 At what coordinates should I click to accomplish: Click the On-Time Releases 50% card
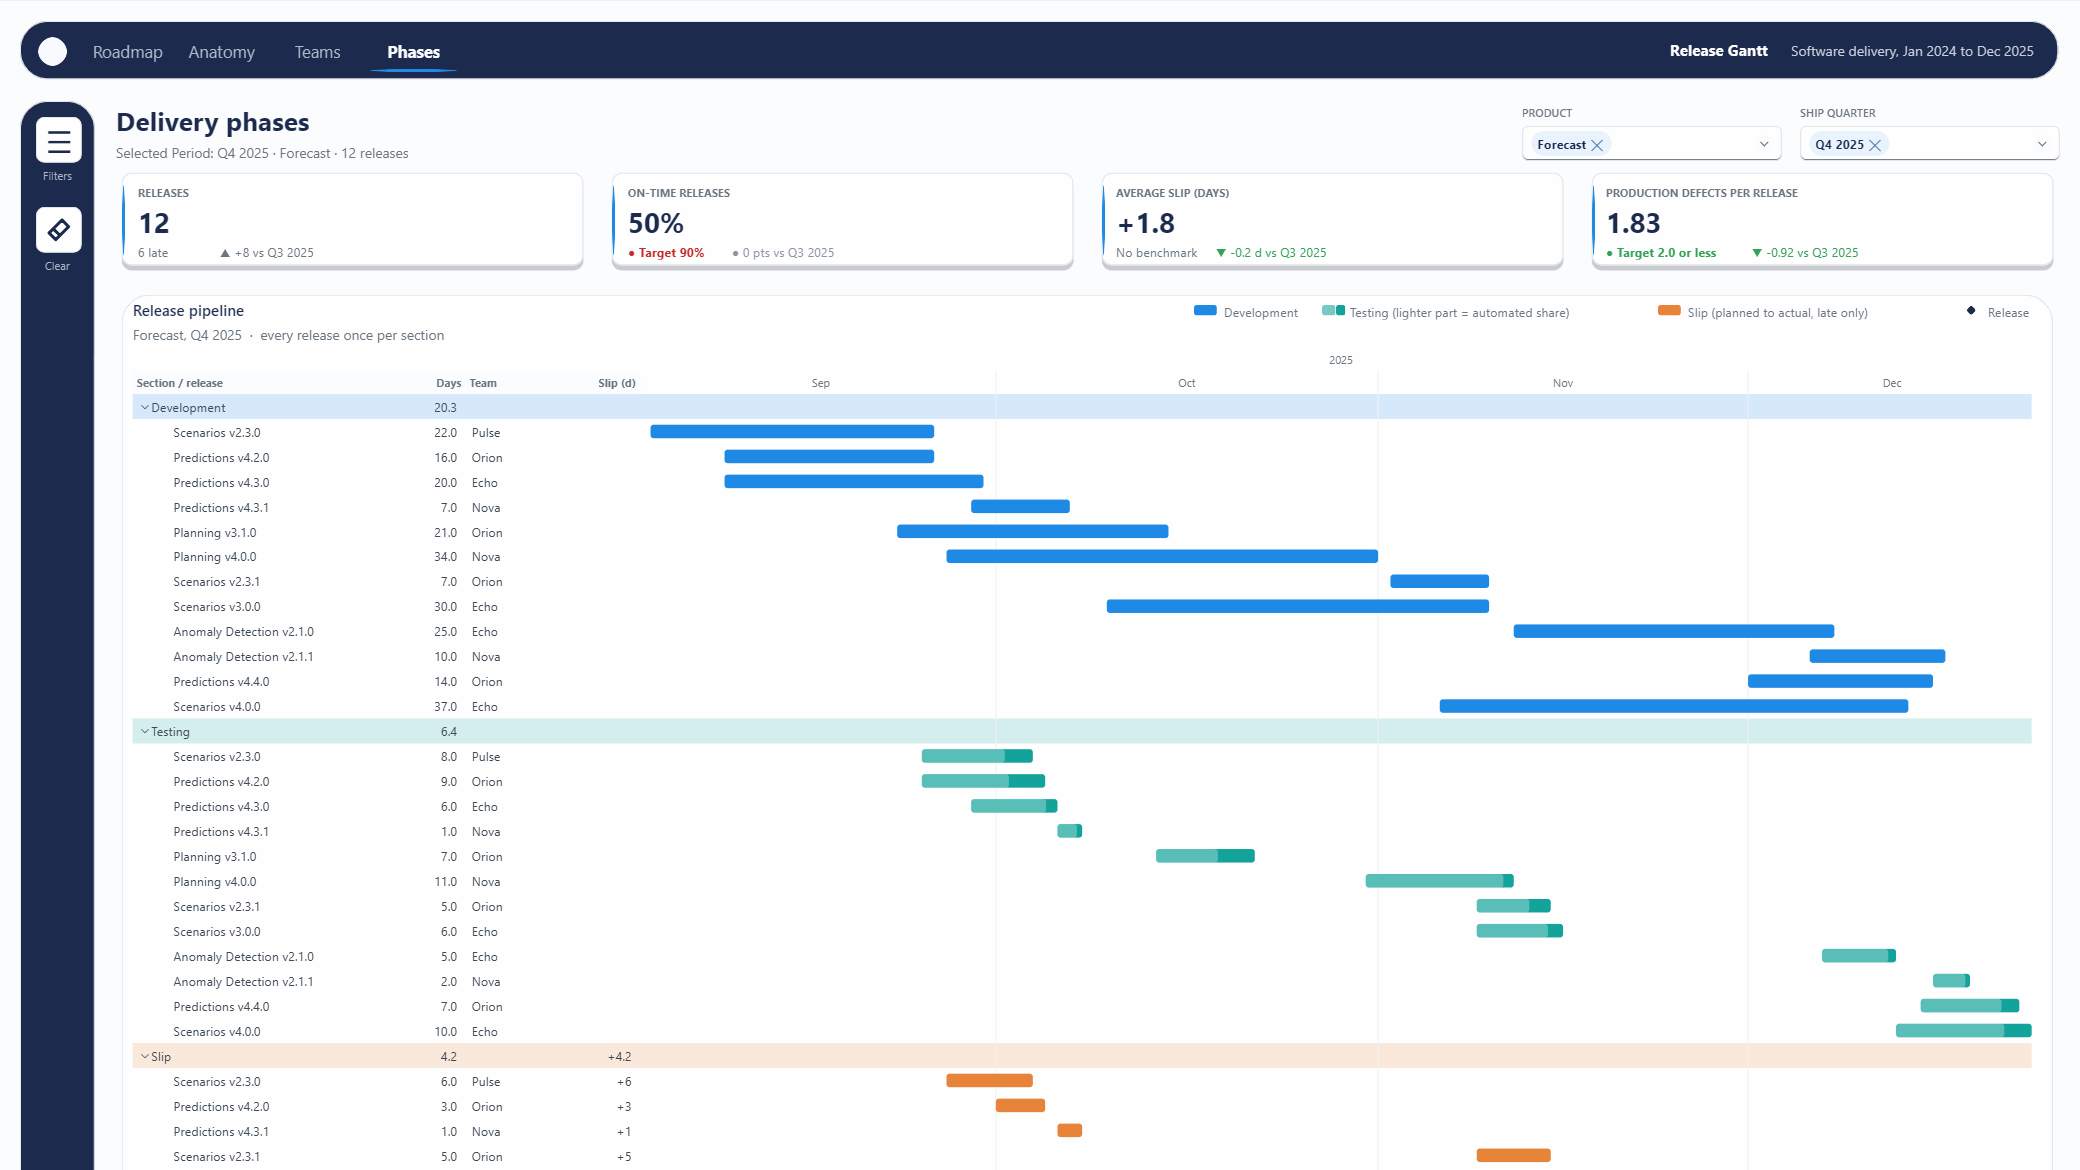(x=842, y=221)
